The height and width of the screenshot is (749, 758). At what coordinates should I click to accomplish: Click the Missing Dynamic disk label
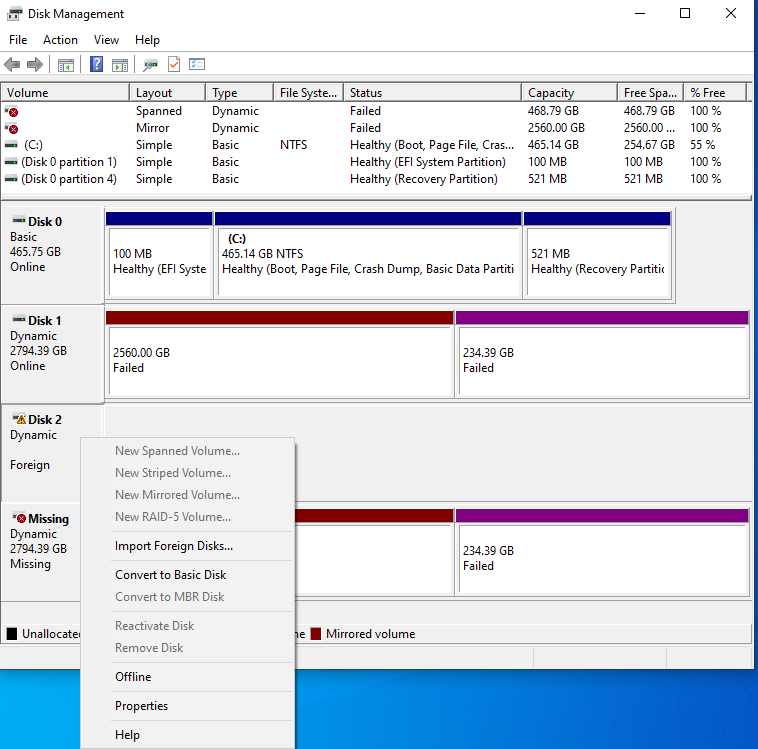(41, 552)
